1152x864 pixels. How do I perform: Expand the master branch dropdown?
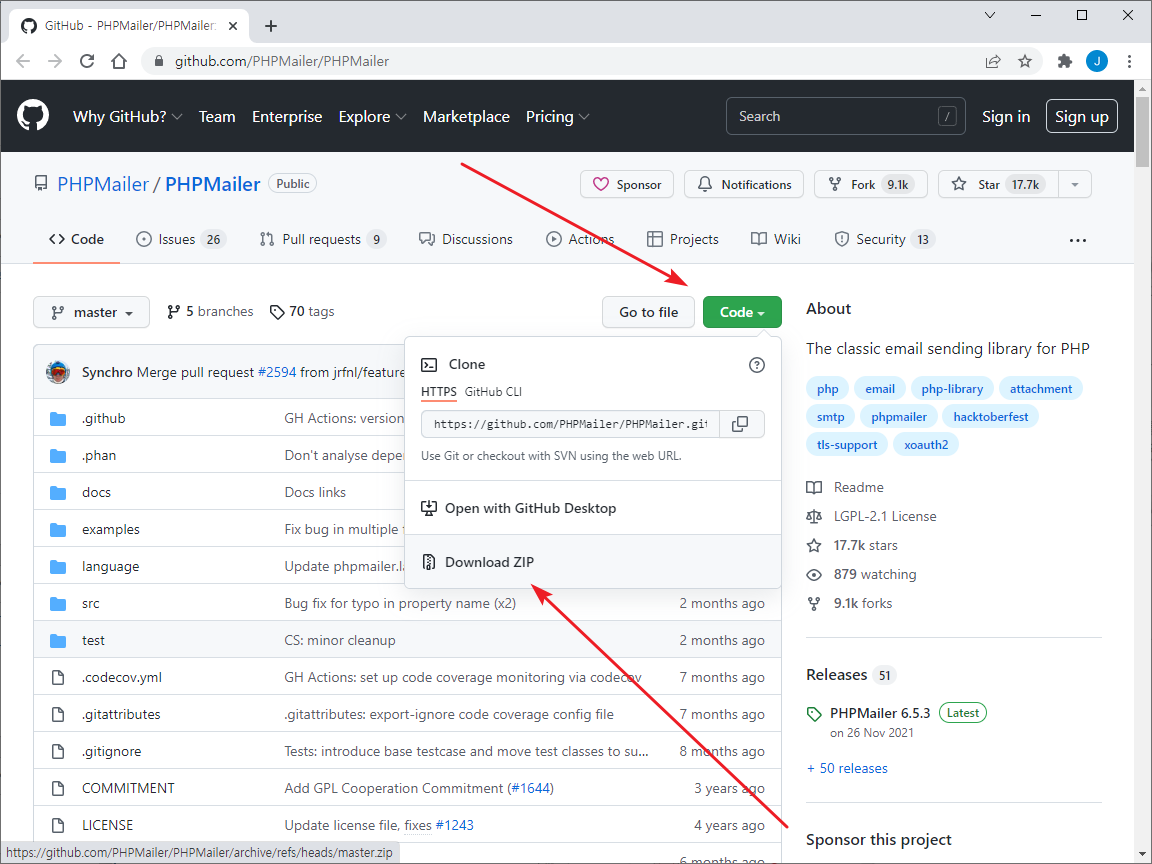pyautogui.click(x=91, y=312)
